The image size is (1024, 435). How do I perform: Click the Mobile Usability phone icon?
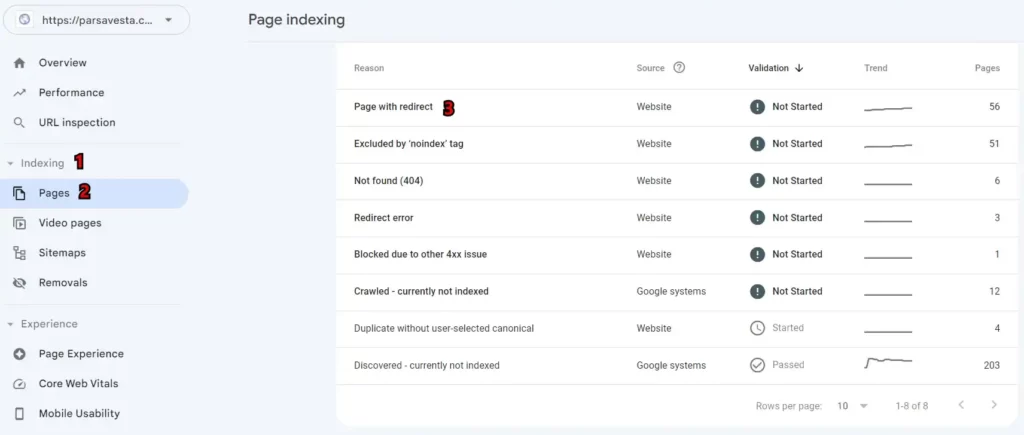20,413
